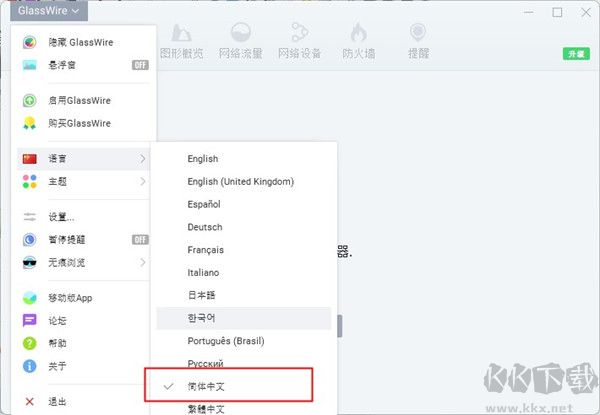Click the green enable GlassWire (启用) icon
The width and height of the screenshot is (600, 415).
coord(29,100)
